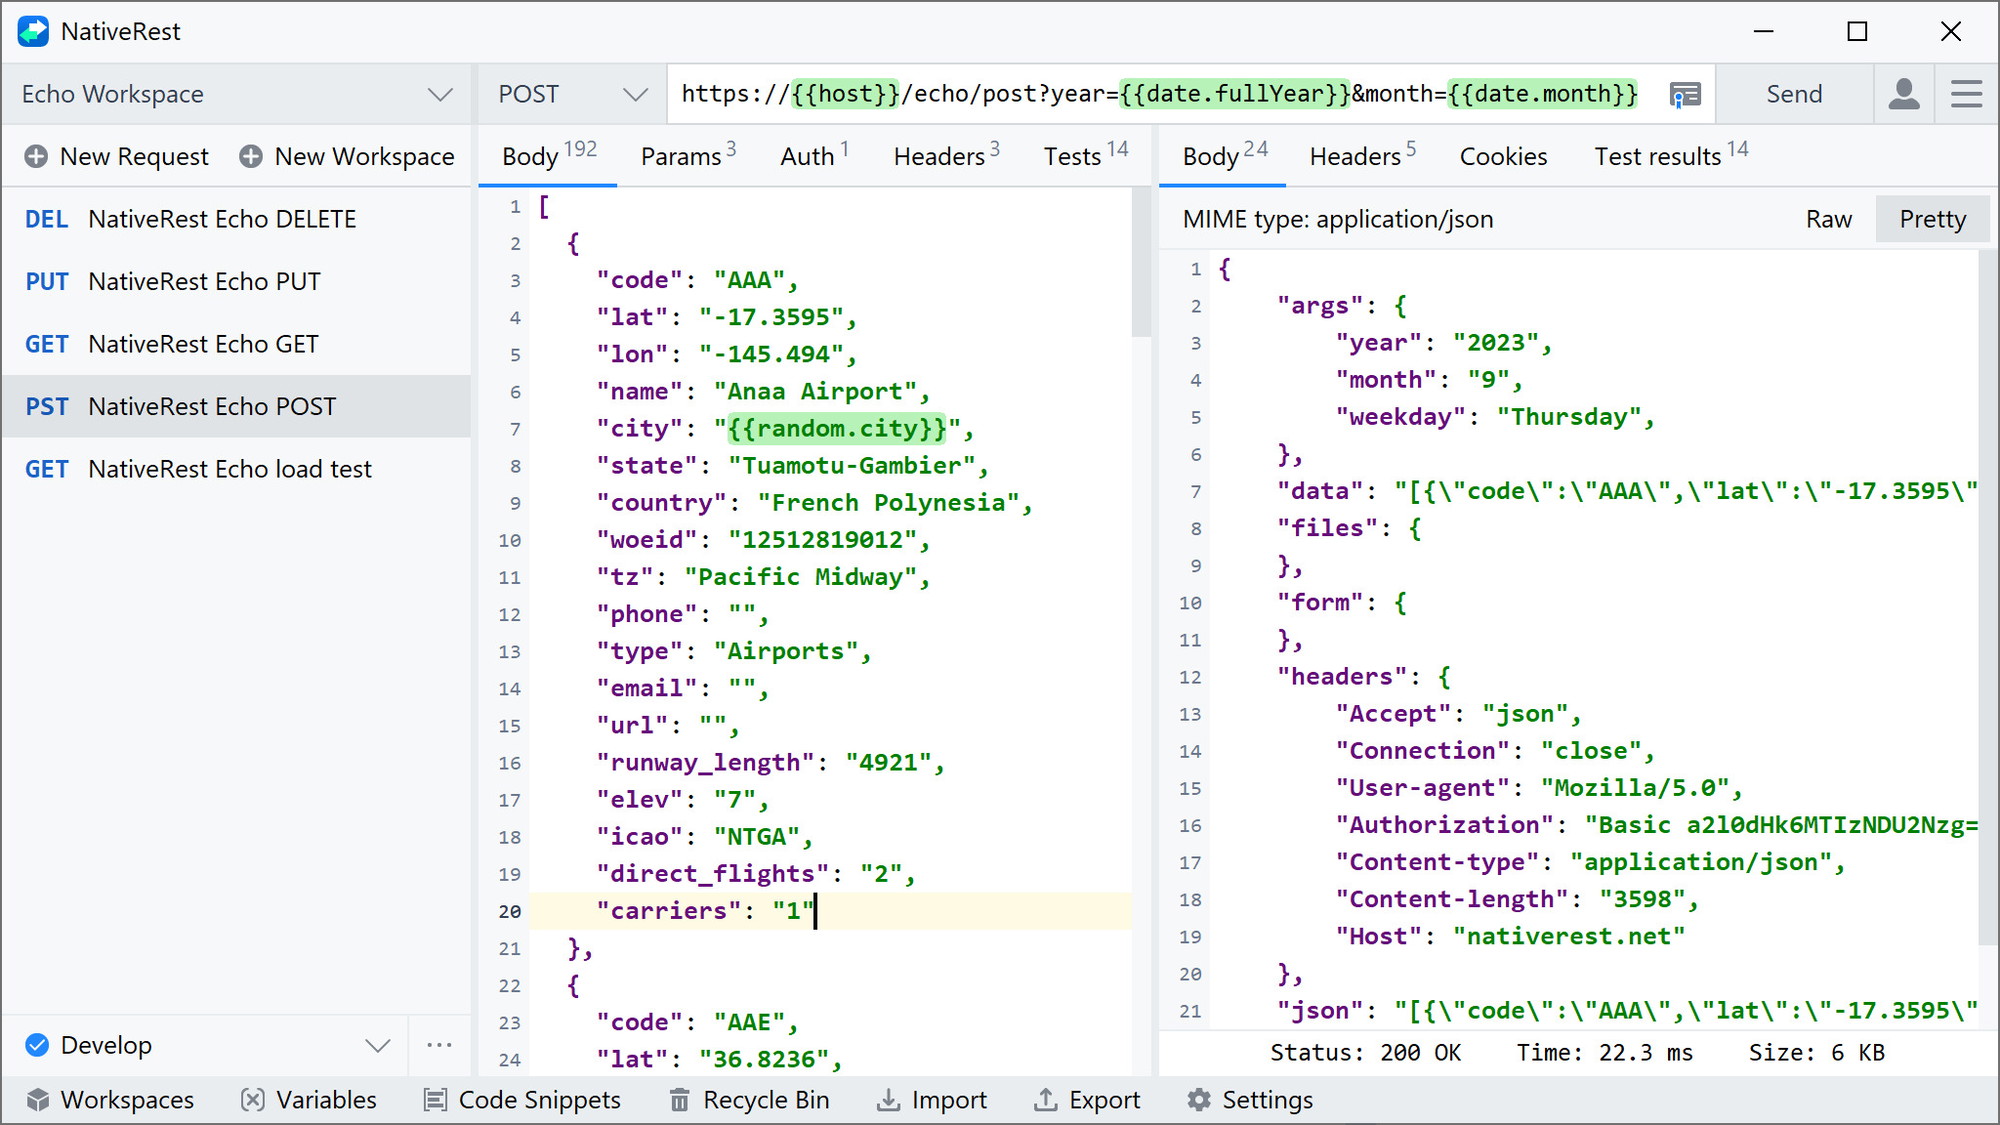Click the Send button
The image size is (2000, 1125).
[x=1794, y=94]
